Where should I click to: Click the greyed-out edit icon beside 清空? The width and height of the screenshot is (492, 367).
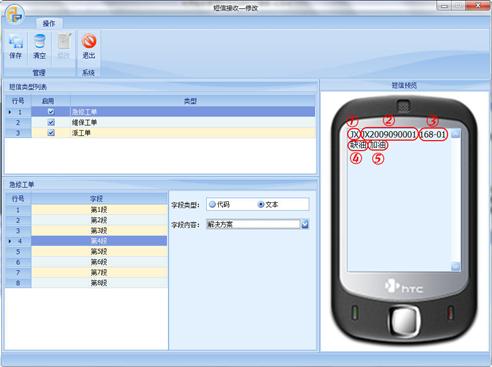(64, 47)
